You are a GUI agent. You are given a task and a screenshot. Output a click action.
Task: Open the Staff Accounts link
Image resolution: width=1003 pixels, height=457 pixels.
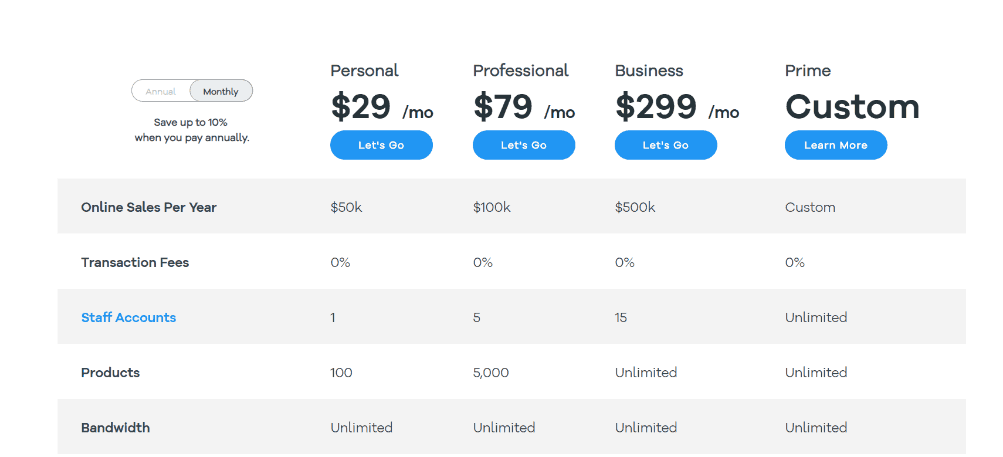[x=129, y=317]
